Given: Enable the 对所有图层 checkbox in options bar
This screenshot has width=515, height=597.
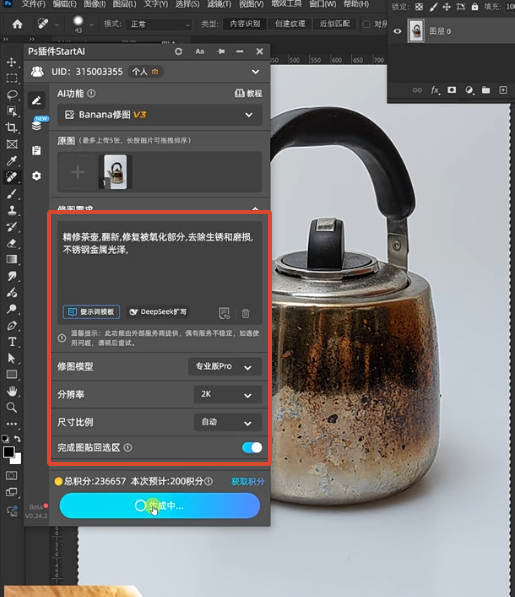Looking at the screenshot, I should [366, 24].
